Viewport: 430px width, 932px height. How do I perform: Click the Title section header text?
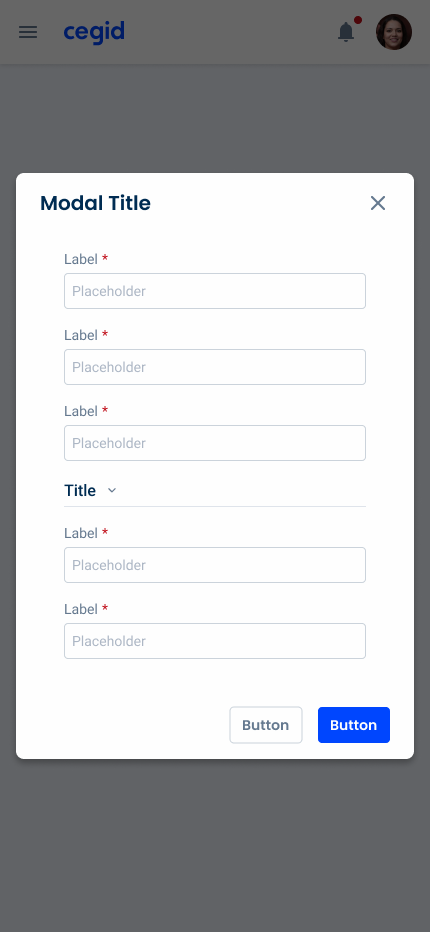coord(80,490)
